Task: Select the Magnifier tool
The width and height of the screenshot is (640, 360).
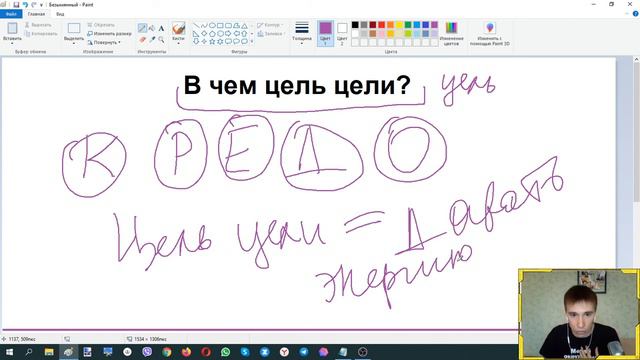Action: pyautogui.click(x=161, y=39)
